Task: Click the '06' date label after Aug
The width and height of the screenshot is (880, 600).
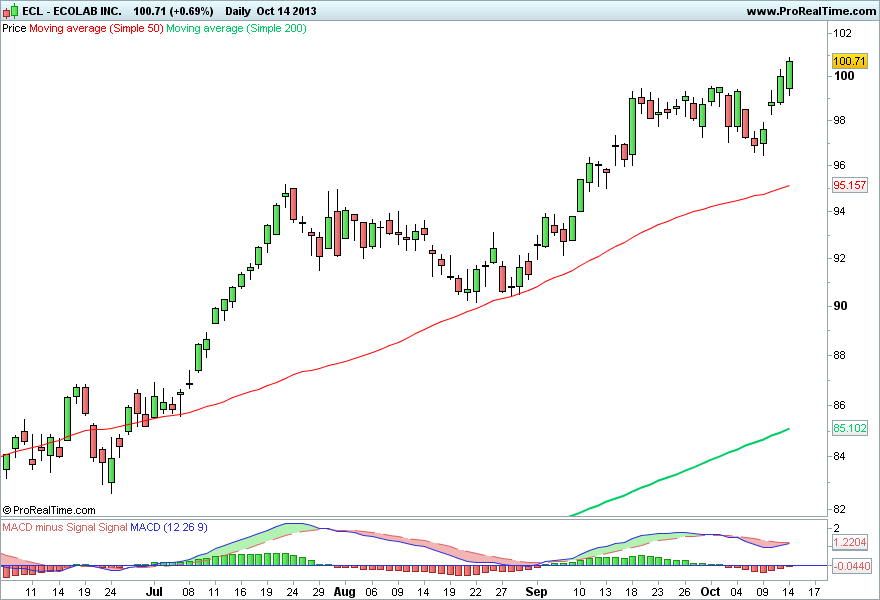Action: click(x=372, y=592)
